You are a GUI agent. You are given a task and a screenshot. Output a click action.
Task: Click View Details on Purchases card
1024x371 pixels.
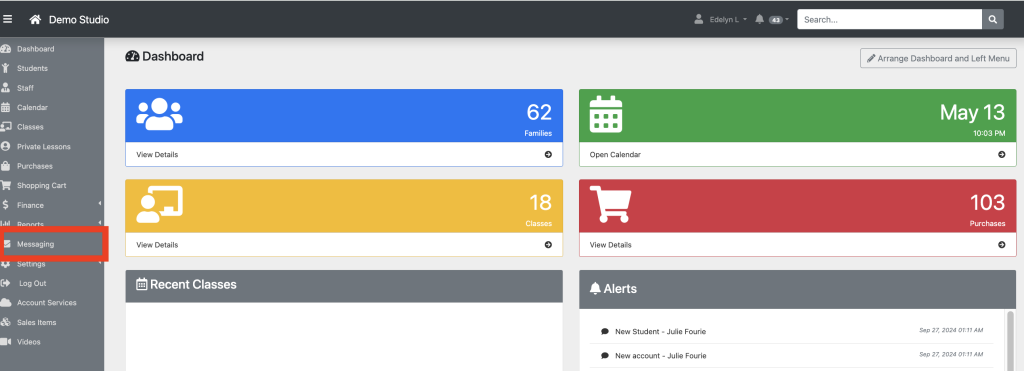pyautogui.click(x=611, y=245)
